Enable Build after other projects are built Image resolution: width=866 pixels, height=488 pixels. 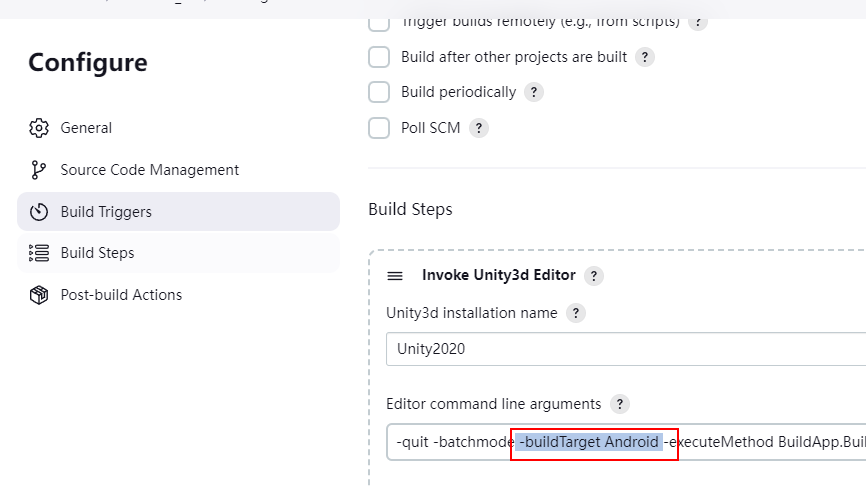(x=379, y=57)
